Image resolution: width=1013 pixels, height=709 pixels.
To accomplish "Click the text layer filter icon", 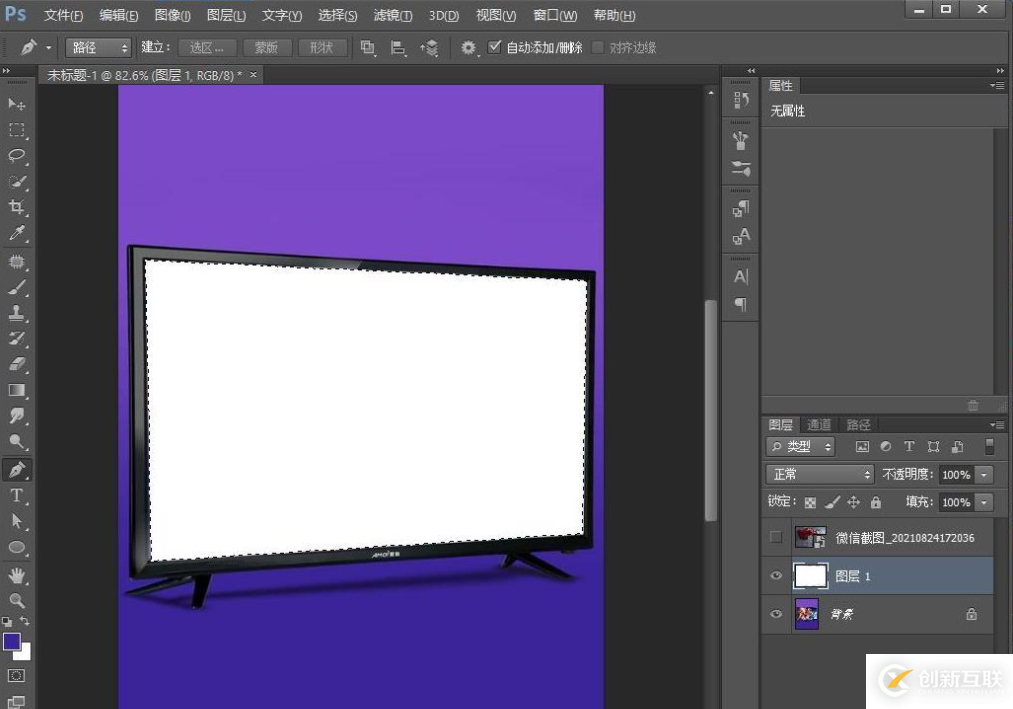I will [909, 447].
